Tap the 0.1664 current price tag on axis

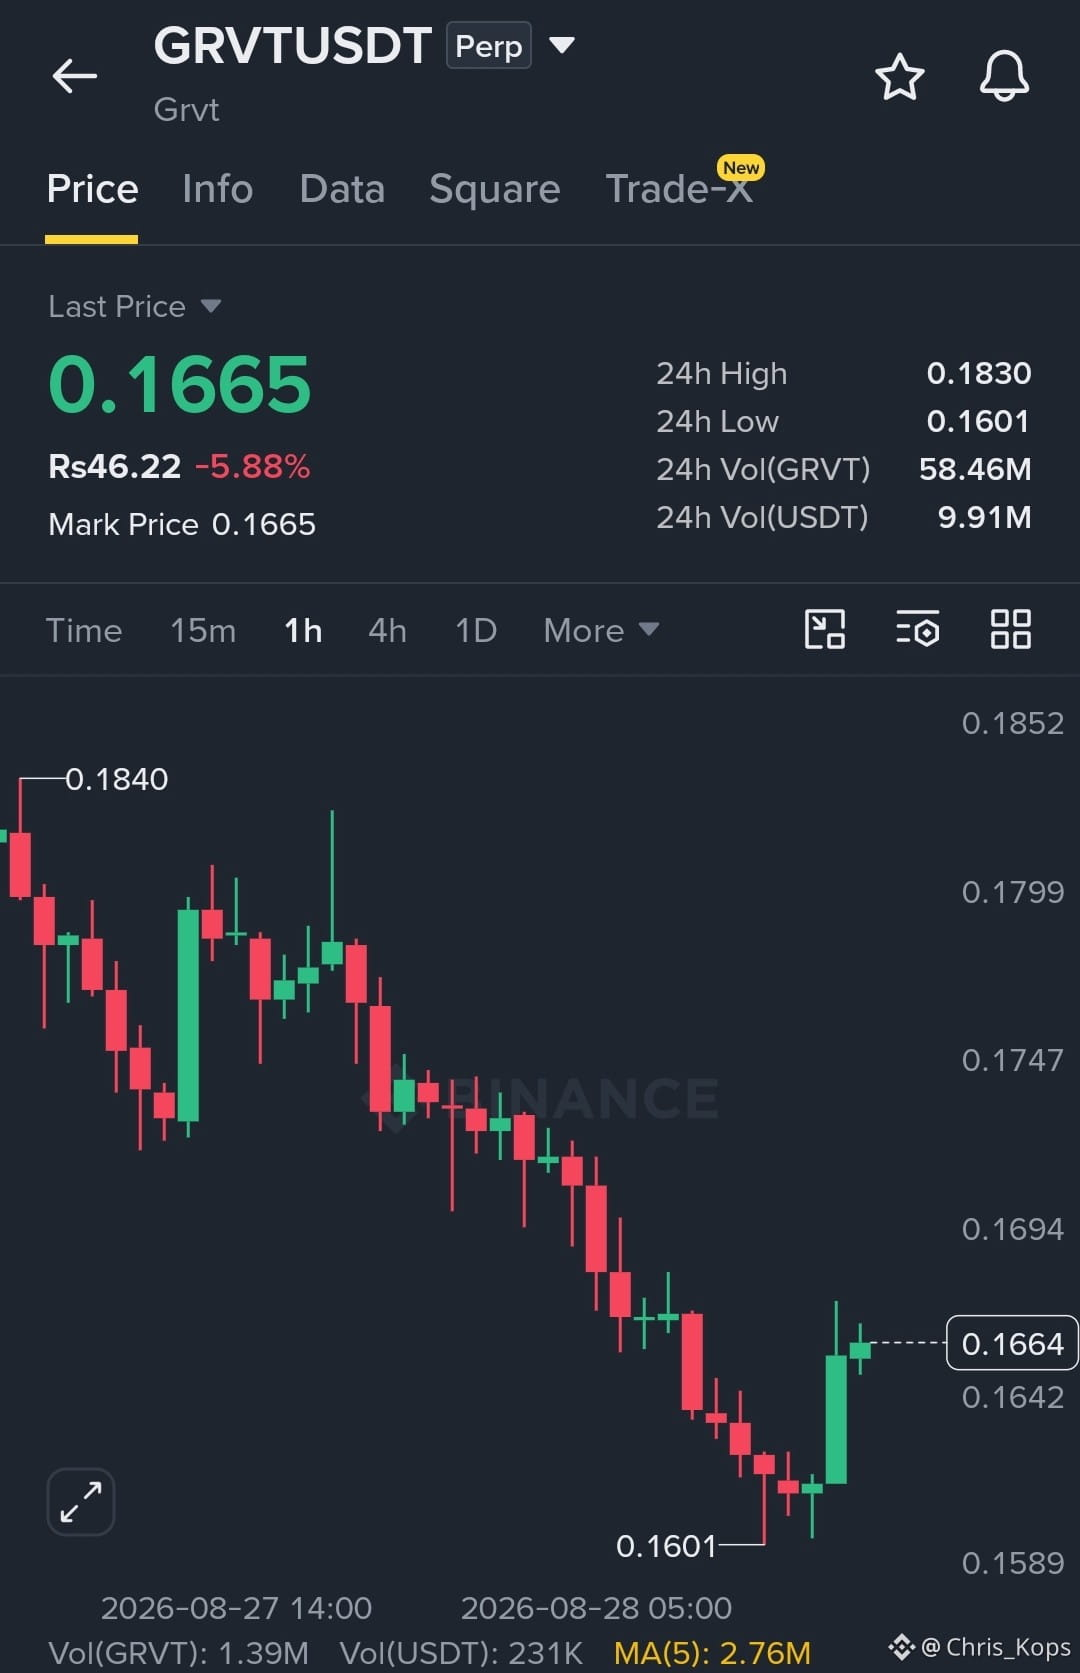point(1012,1343)
